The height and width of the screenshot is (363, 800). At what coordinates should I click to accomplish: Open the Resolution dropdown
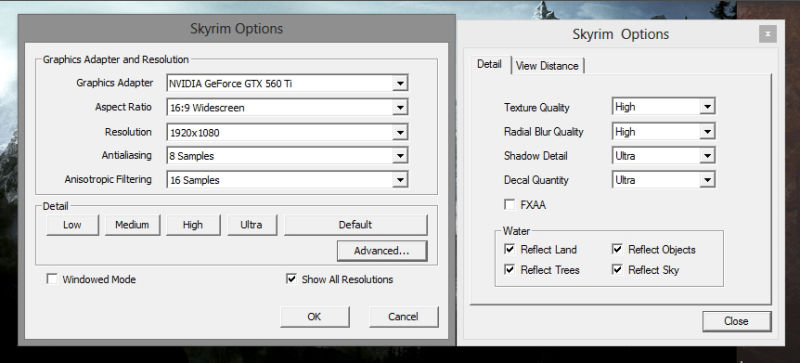coord(287,133)
